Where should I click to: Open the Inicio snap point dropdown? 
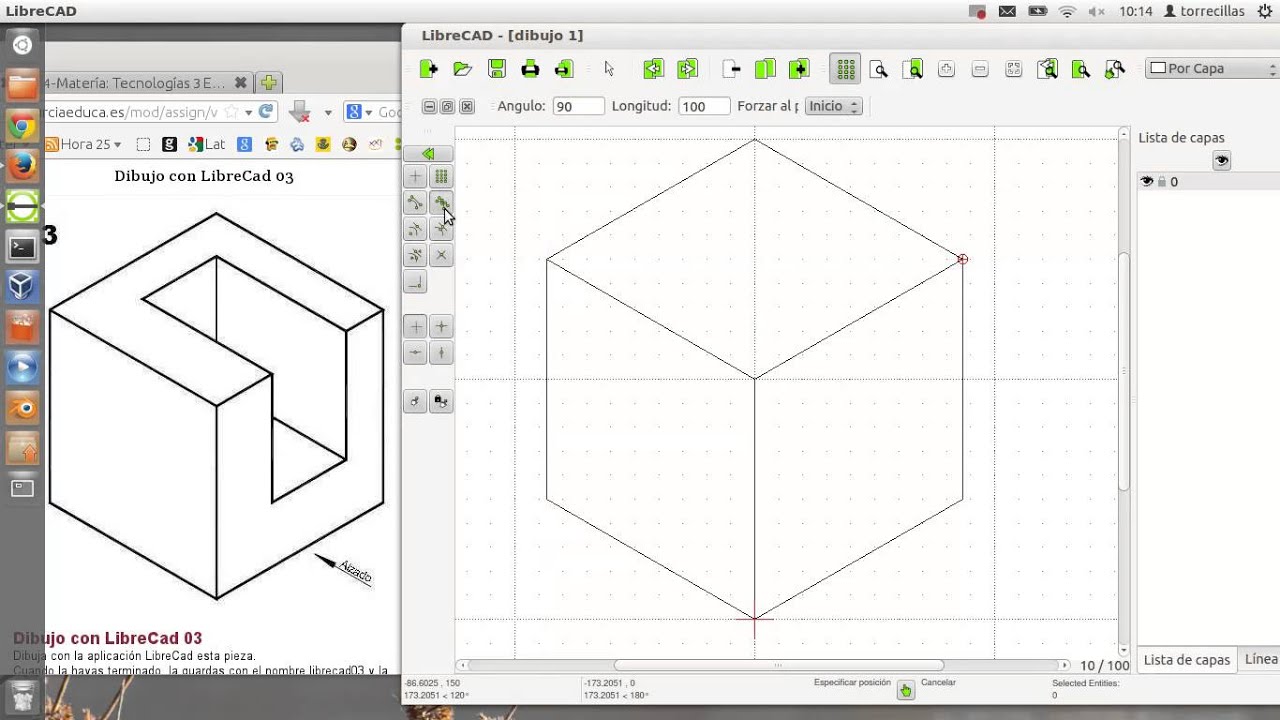coord(833,106)
